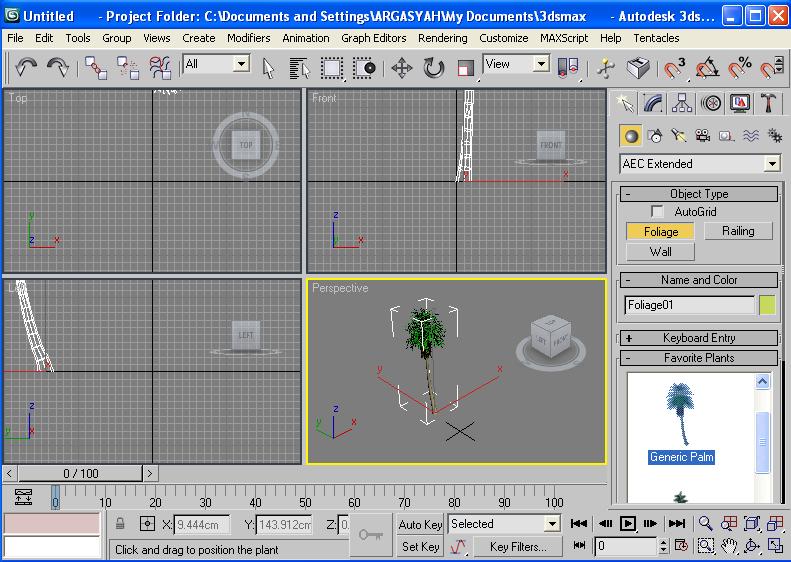Open the Modify command panel tab
The width and height of the screenshot is (791, 562).
tap(654, 103)
